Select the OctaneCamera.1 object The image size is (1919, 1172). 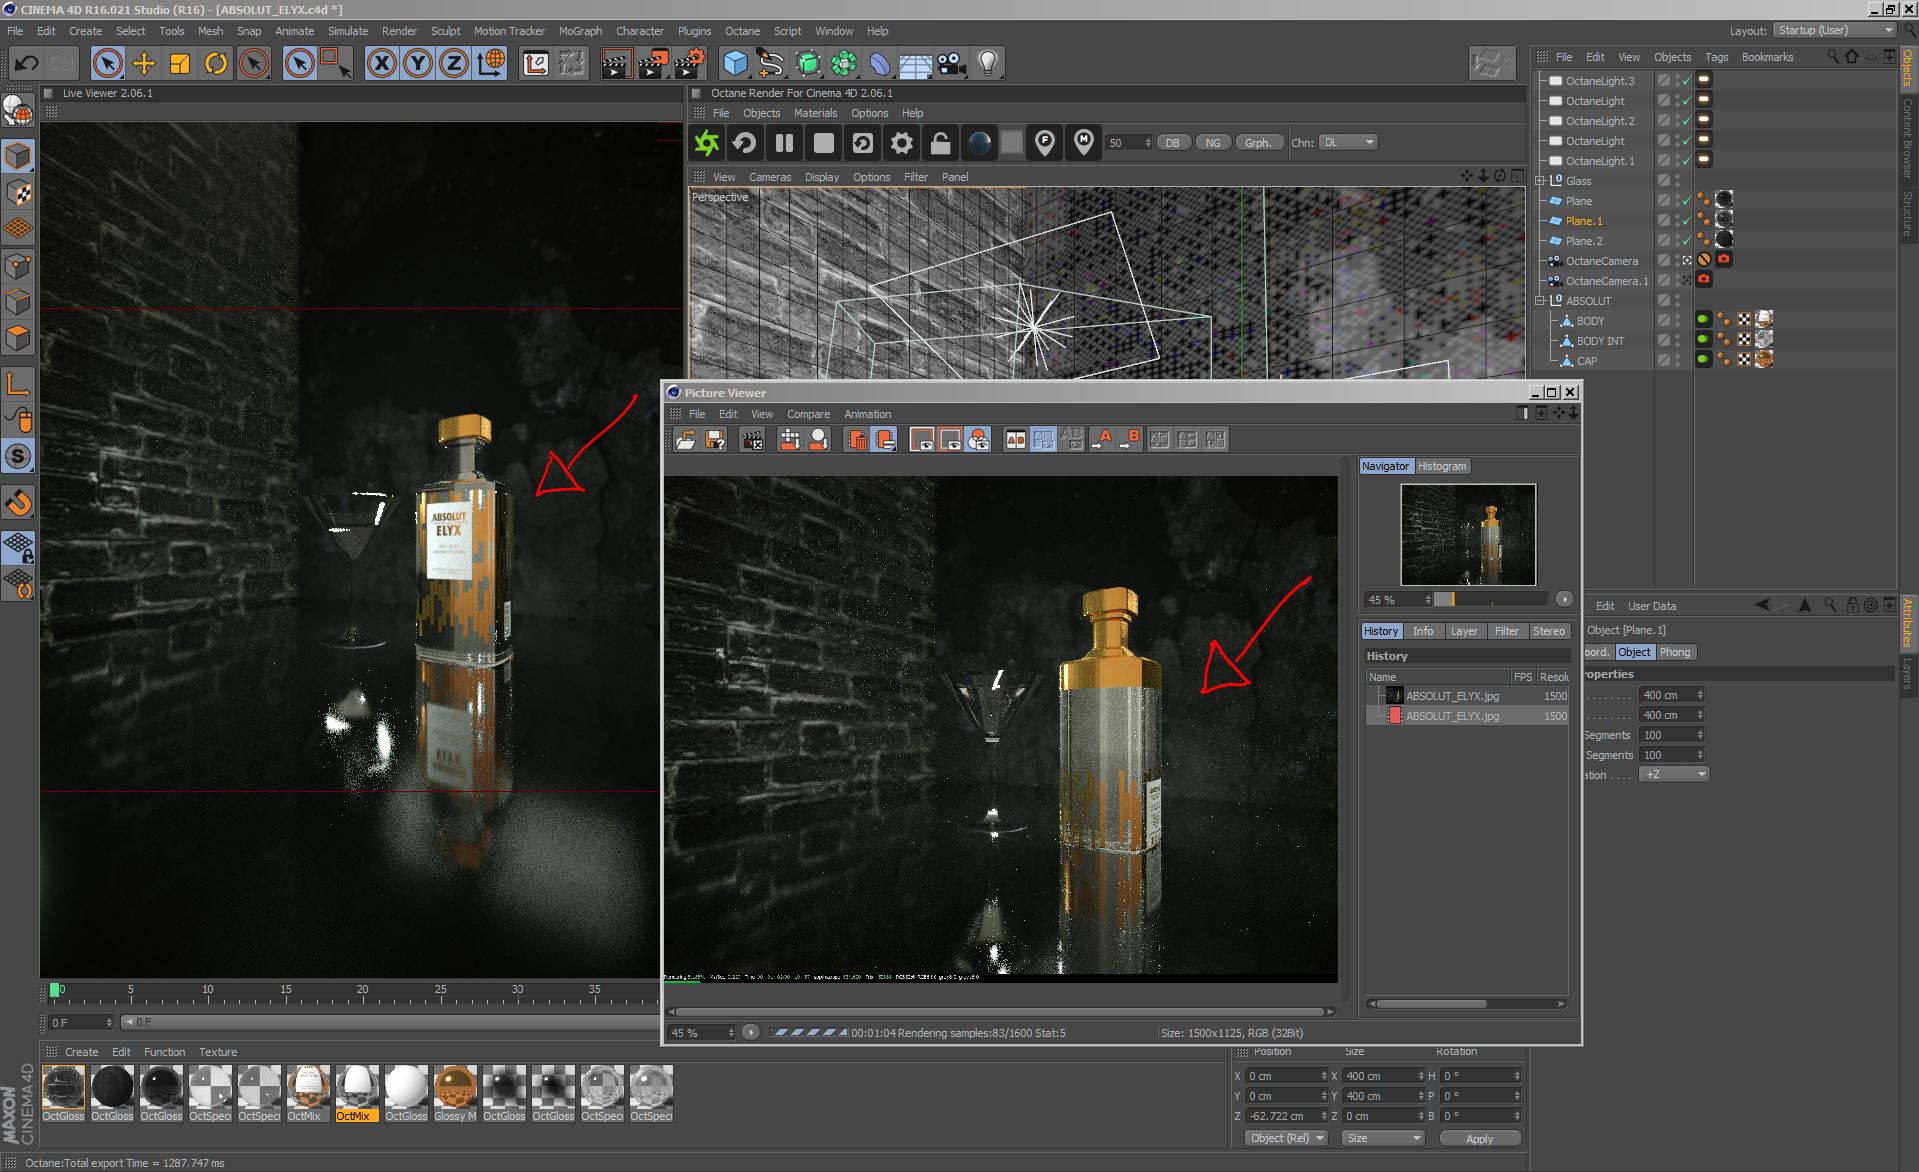[x=1606, y=281]
